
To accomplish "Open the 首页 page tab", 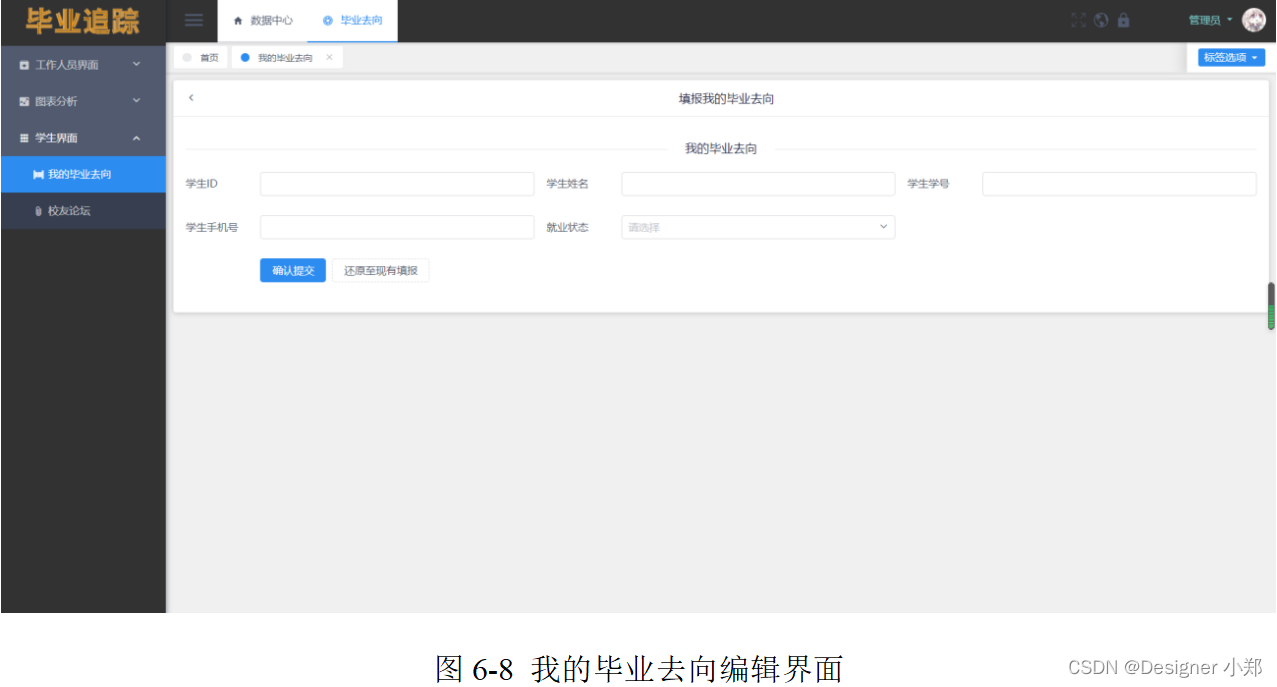I will [201, 58].
